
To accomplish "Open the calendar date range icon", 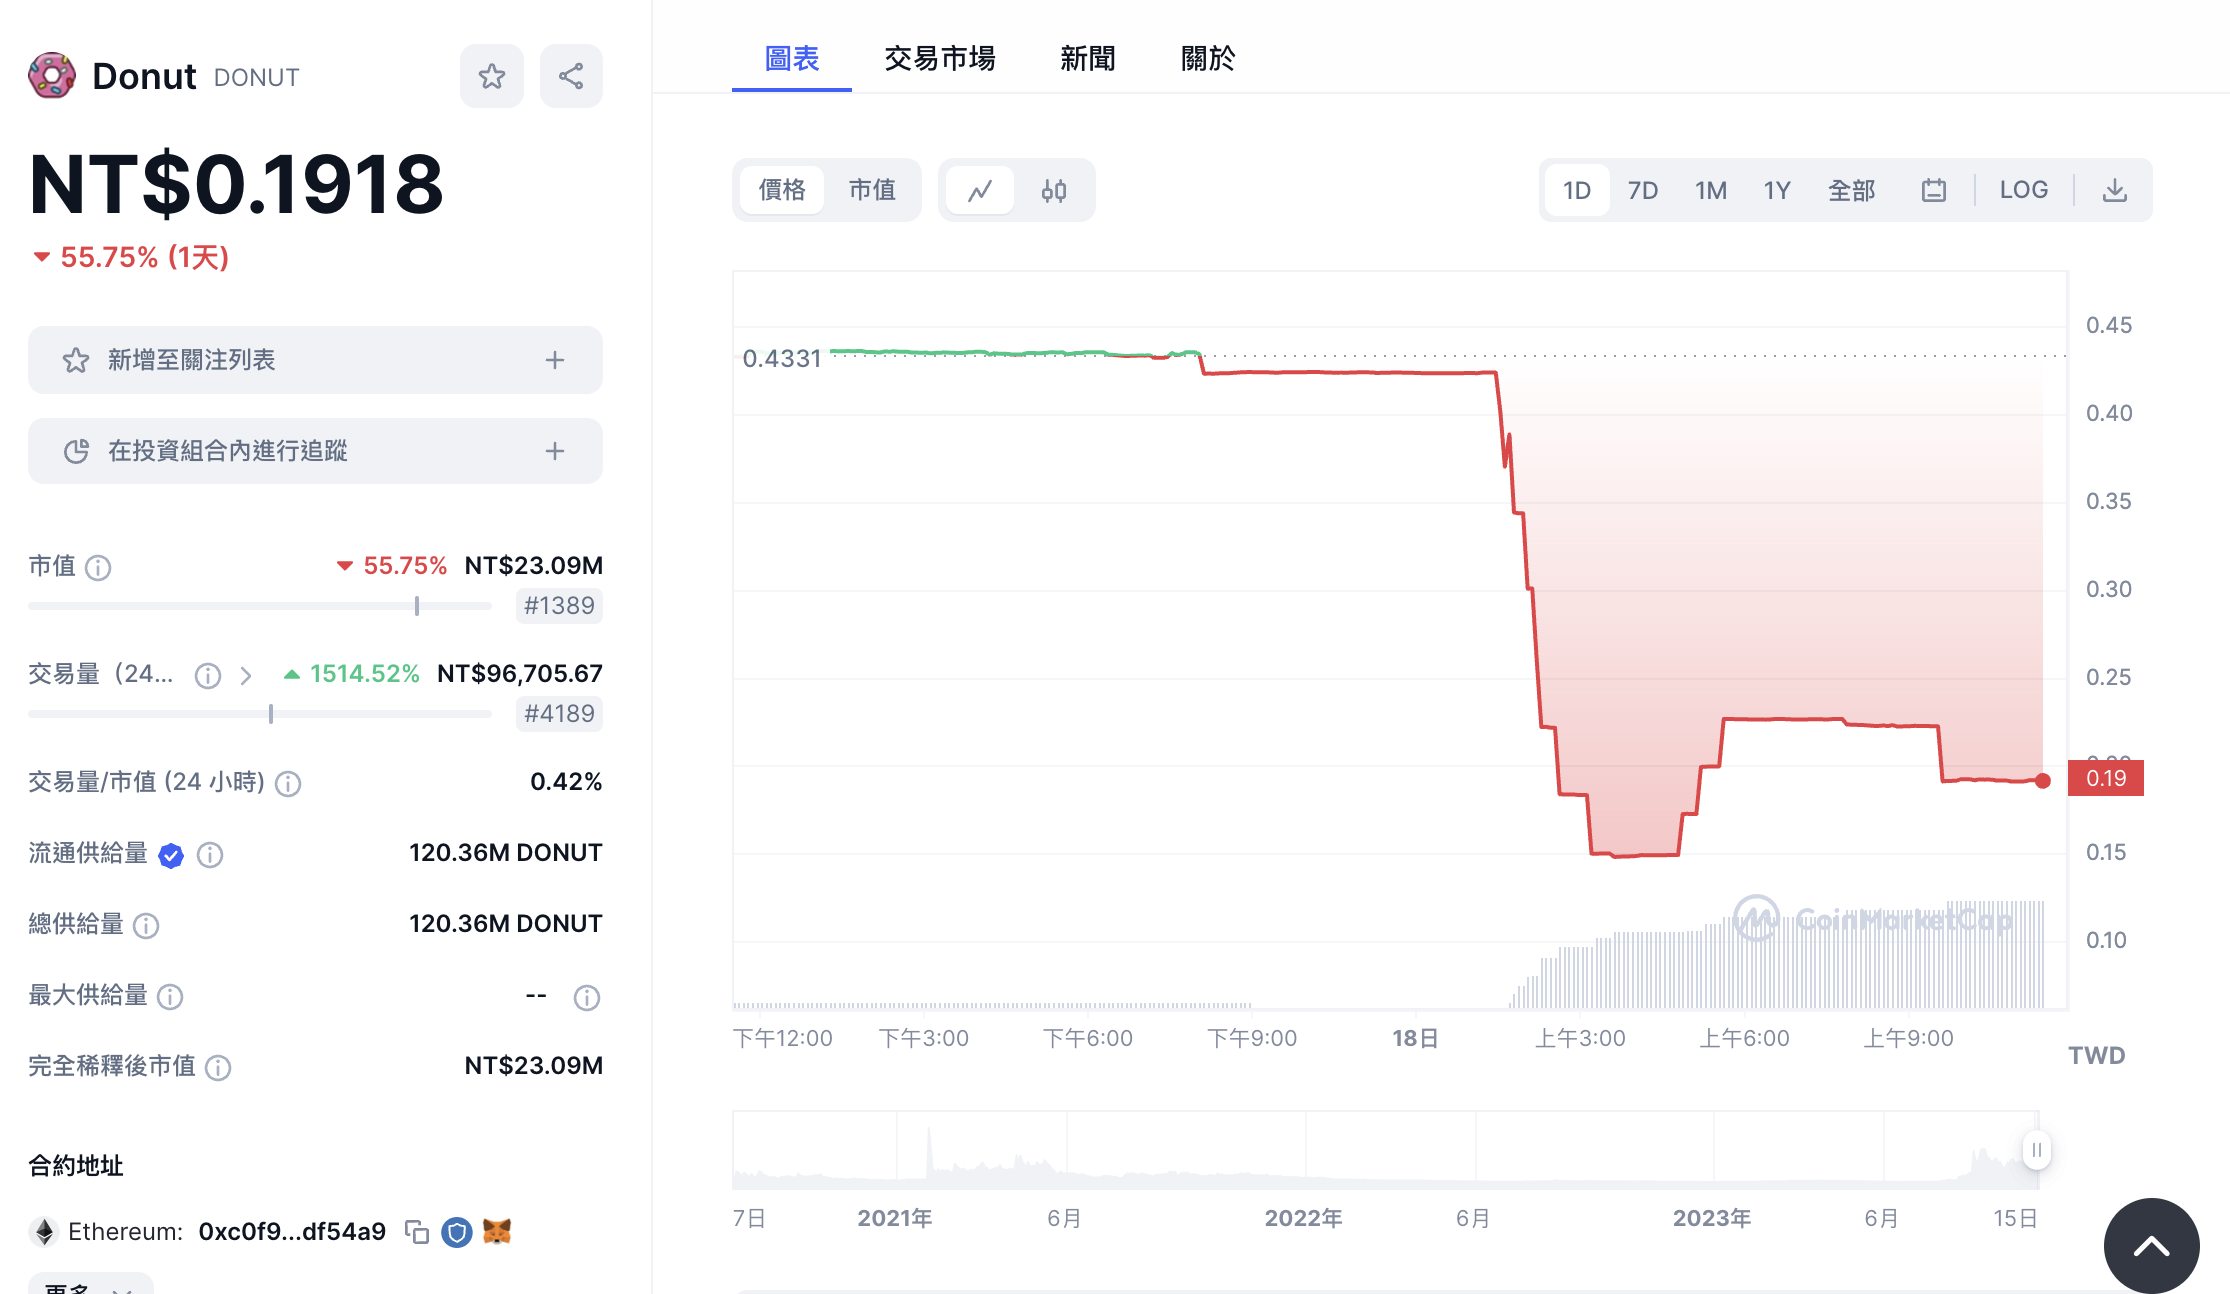I will tap(1934, 190).
